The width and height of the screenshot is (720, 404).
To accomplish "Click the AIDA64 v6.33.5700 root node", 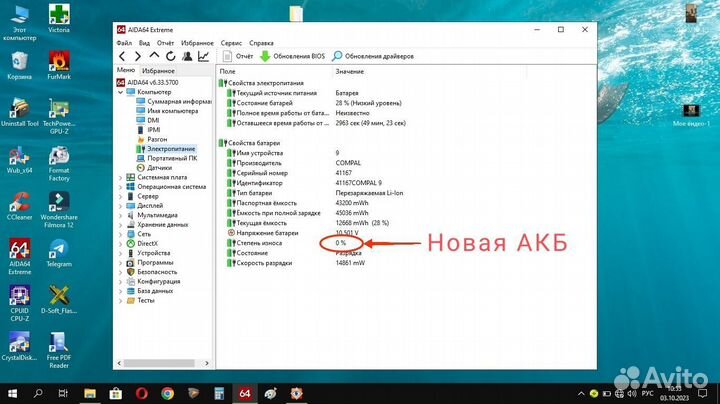I will click(147, 83).
